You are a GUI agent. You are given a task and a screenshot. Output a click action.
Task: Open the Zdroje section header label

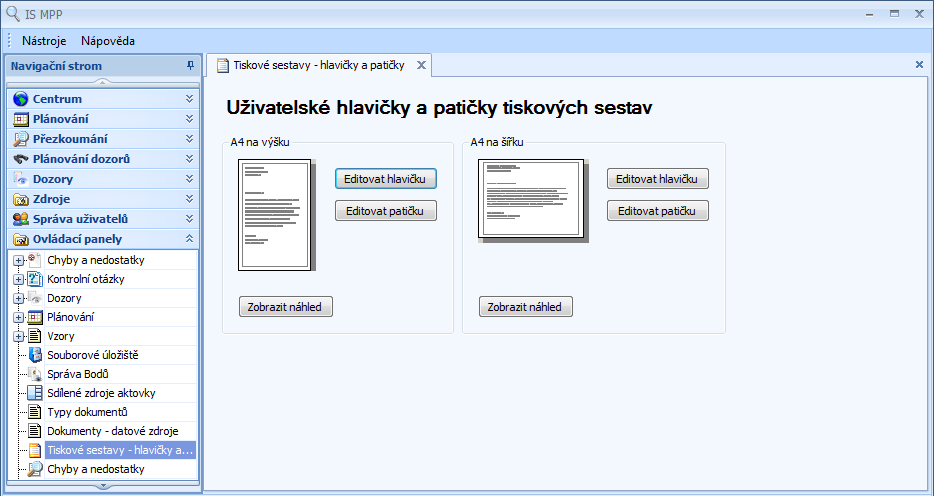[x=51, y=199]
